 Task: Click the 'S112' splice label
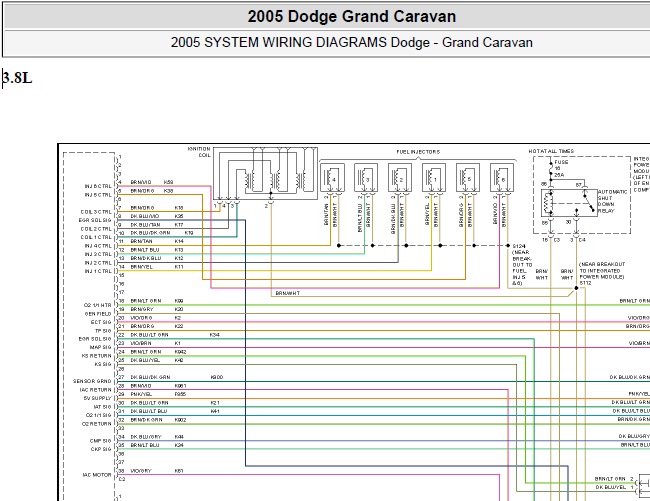tap(585, 283)
